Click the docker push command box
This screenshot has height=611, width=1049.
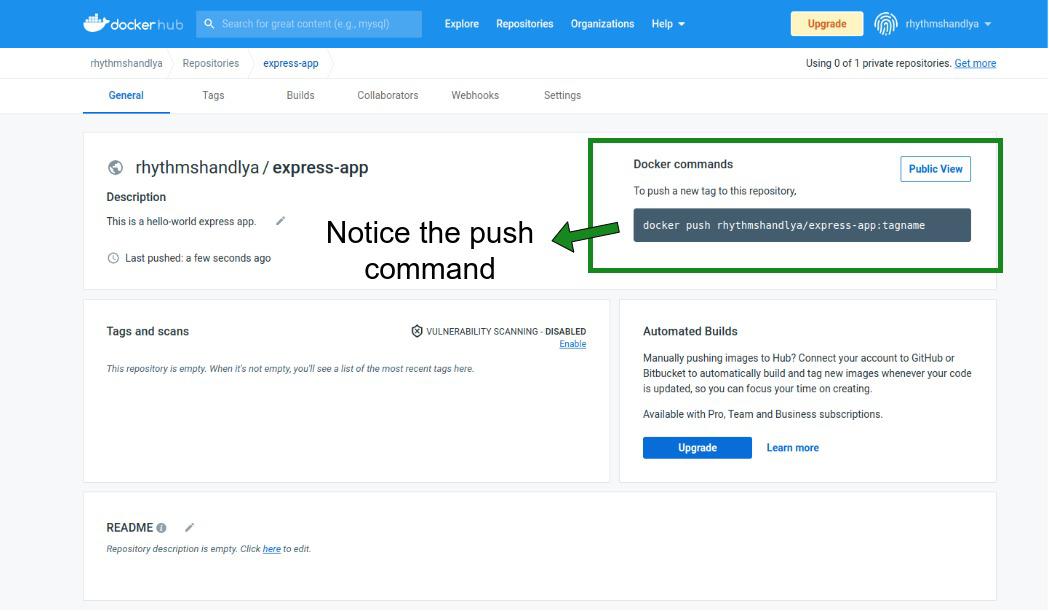[x=801, y=225]
